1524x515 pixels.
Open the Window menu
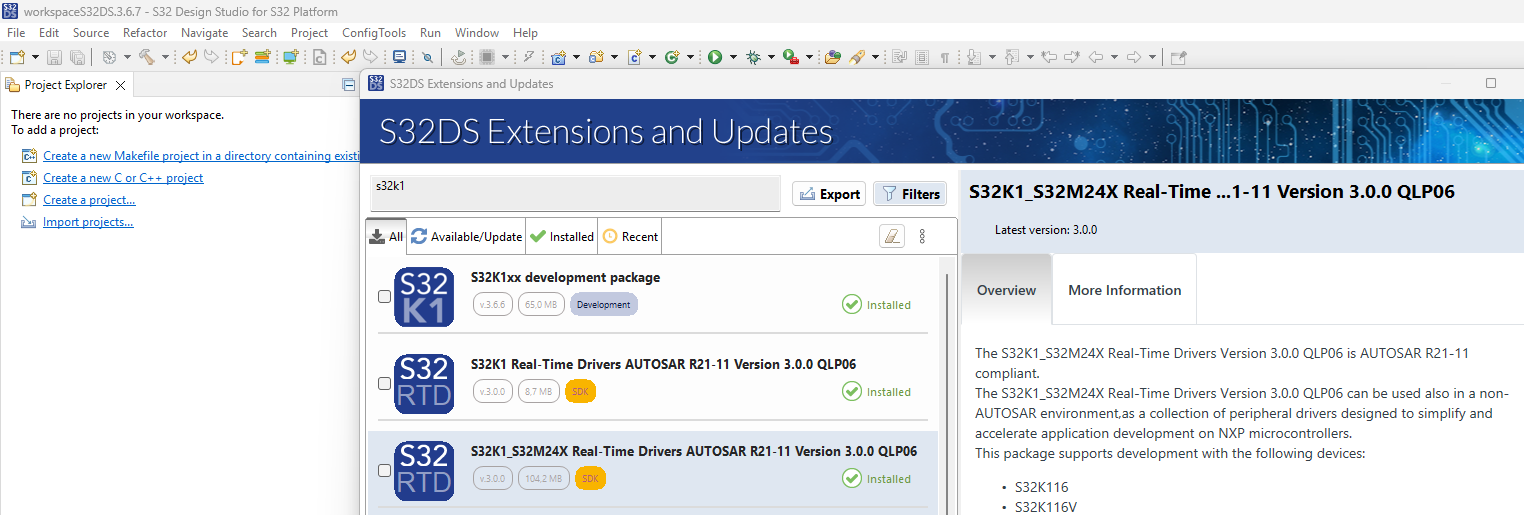tap(477, 33)
